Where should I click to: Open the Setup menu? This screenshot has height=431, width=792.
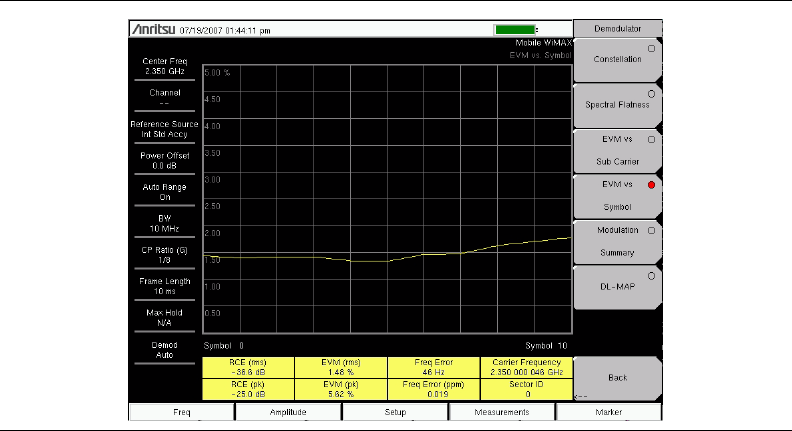click(x=395, y=411)
